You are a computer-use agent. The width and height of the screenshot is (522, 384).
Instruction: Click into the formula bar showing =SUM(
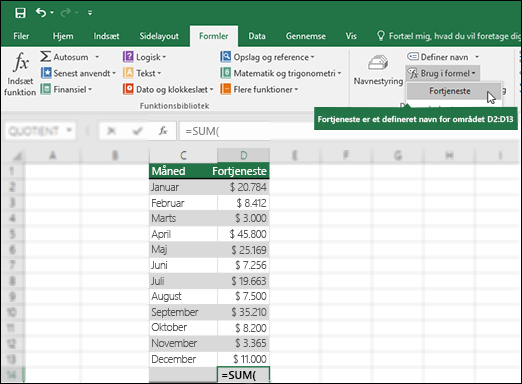coord(225,131)
